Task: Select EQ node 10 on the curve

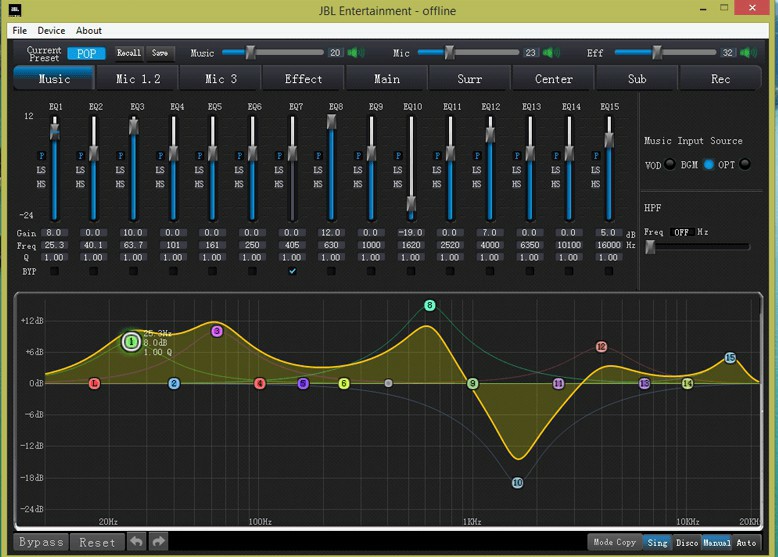Action: point(517,482)
